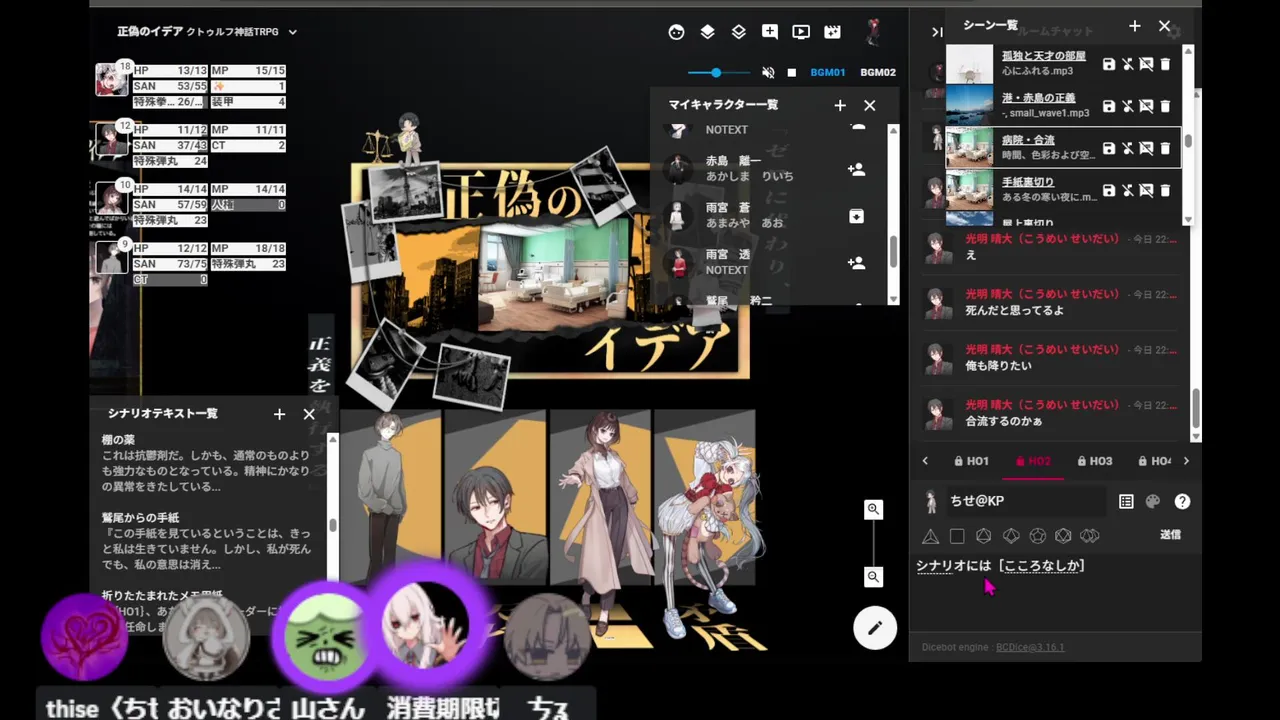The width and height of the screenshot is (1280, 720).
Task: Click the pencil edit floating button
Action: coord(875,628)
